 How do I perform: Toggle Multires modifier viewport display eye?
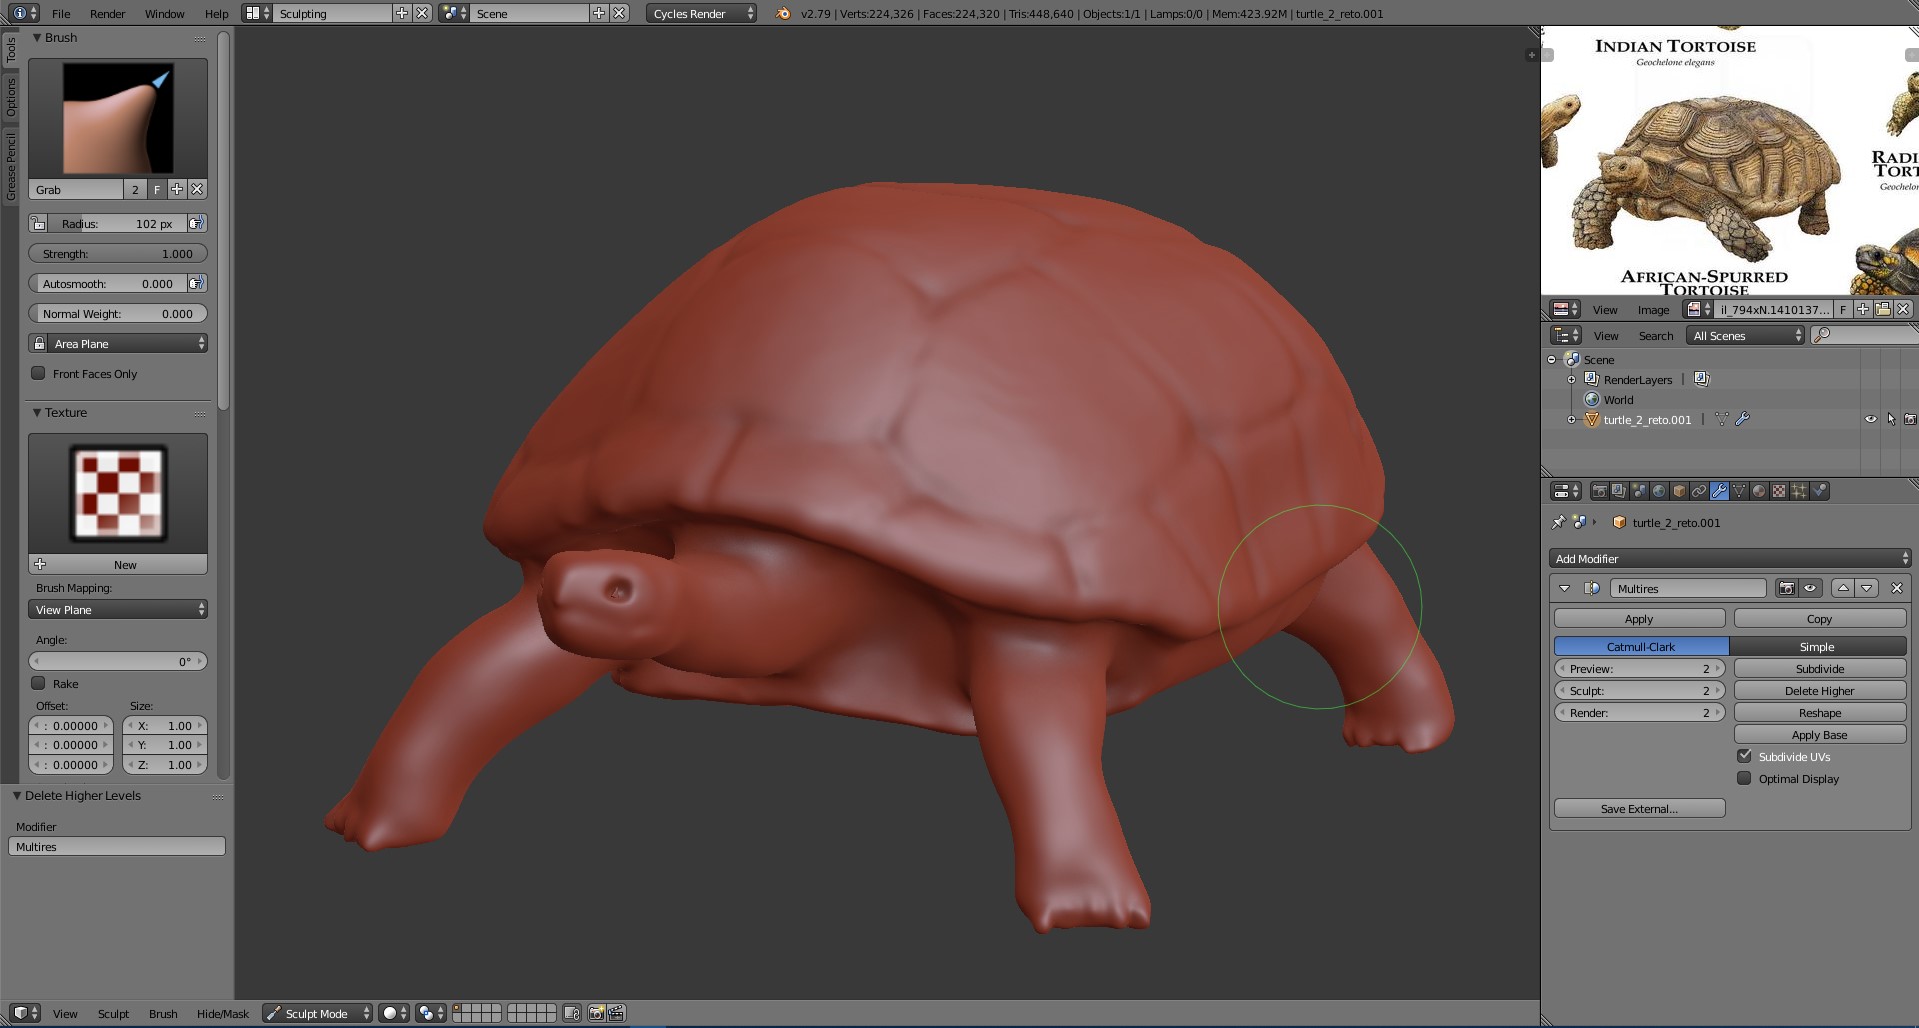pyautogui.click(x=1810, y=588)
